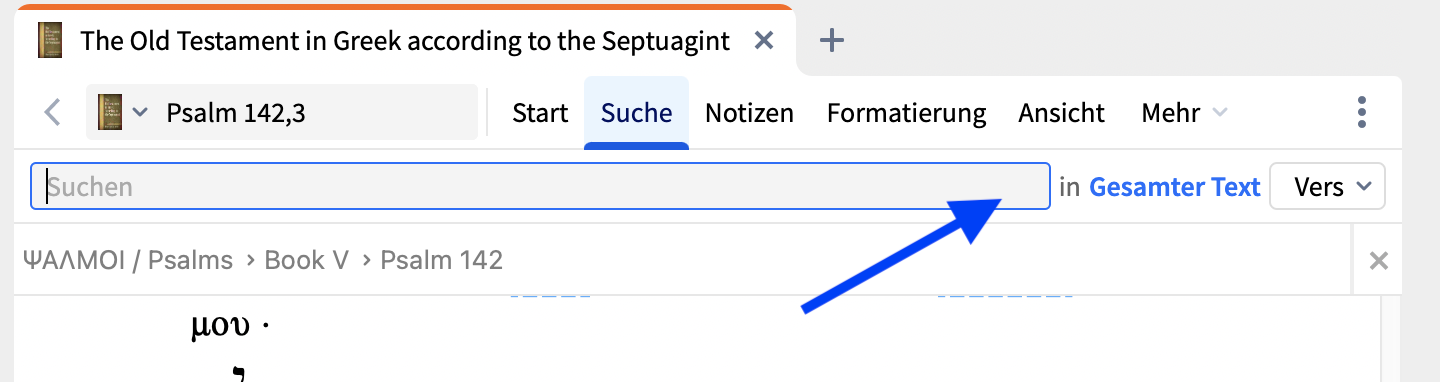Open the Formatierung tab
This screenshot has height=382, width=1440.
coord(906,113)
